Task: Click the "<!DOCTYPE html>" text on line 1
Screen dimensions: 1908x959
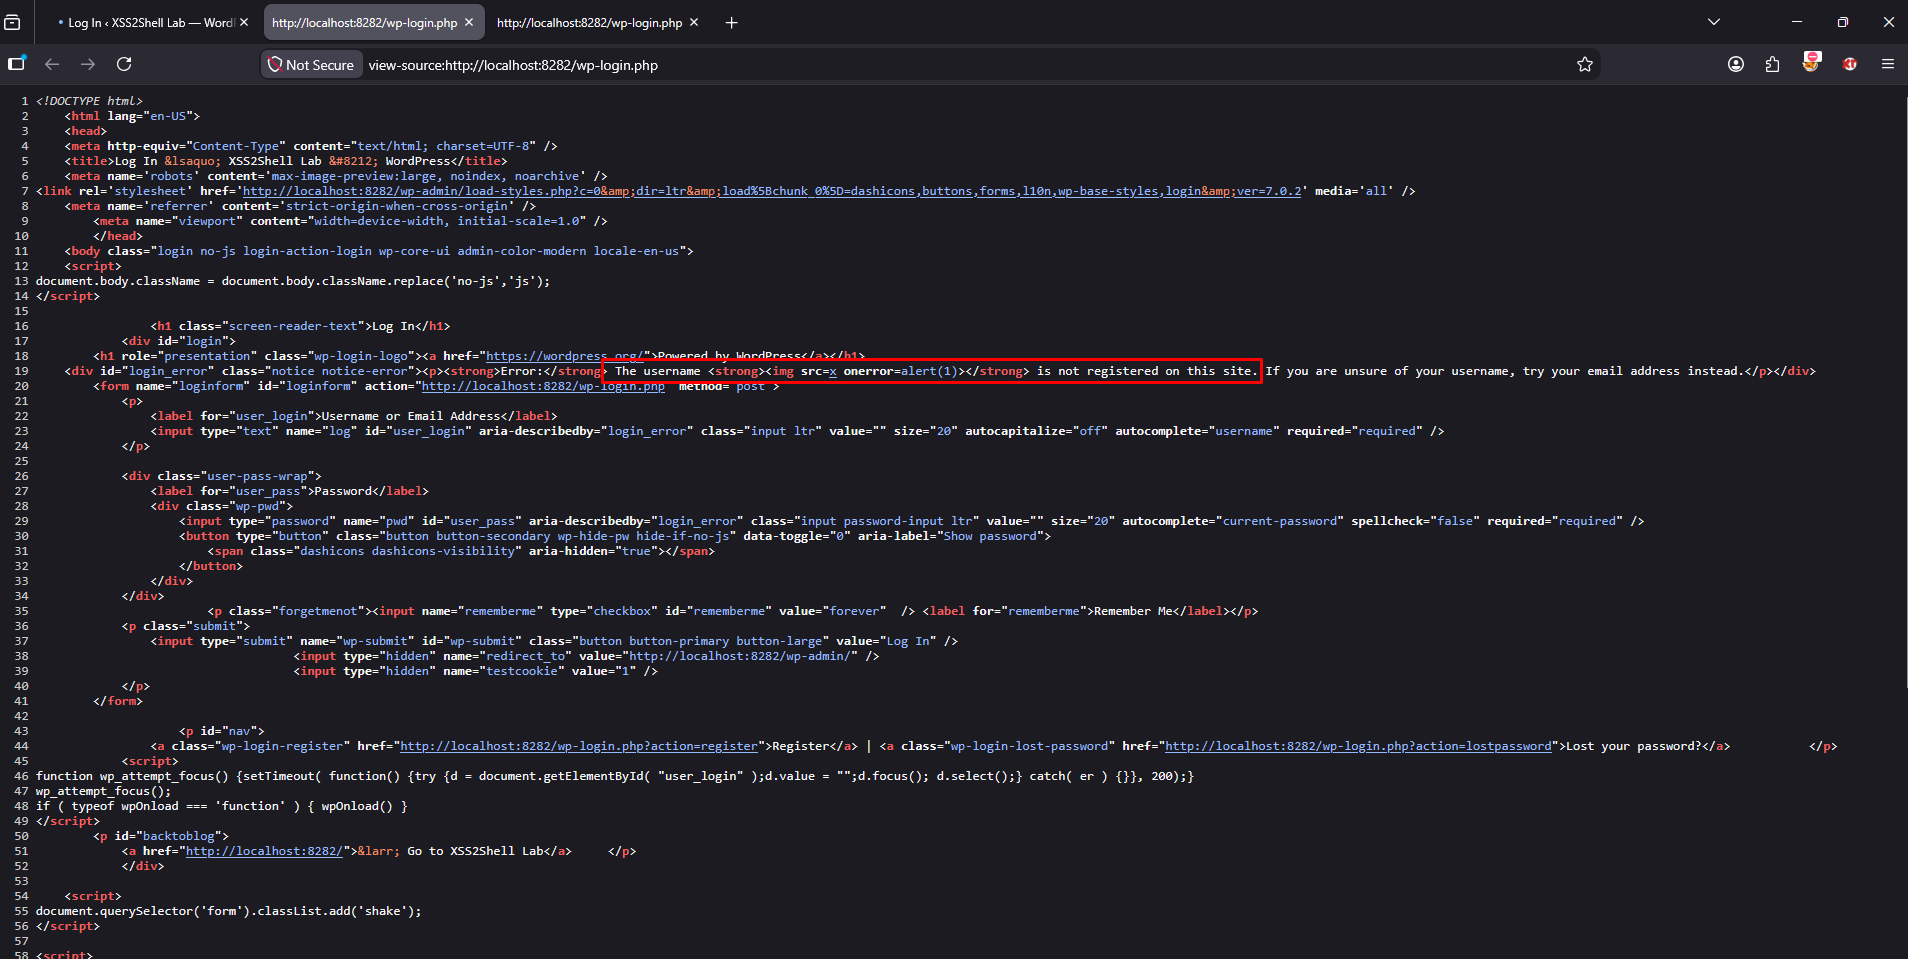Action: 90,101
